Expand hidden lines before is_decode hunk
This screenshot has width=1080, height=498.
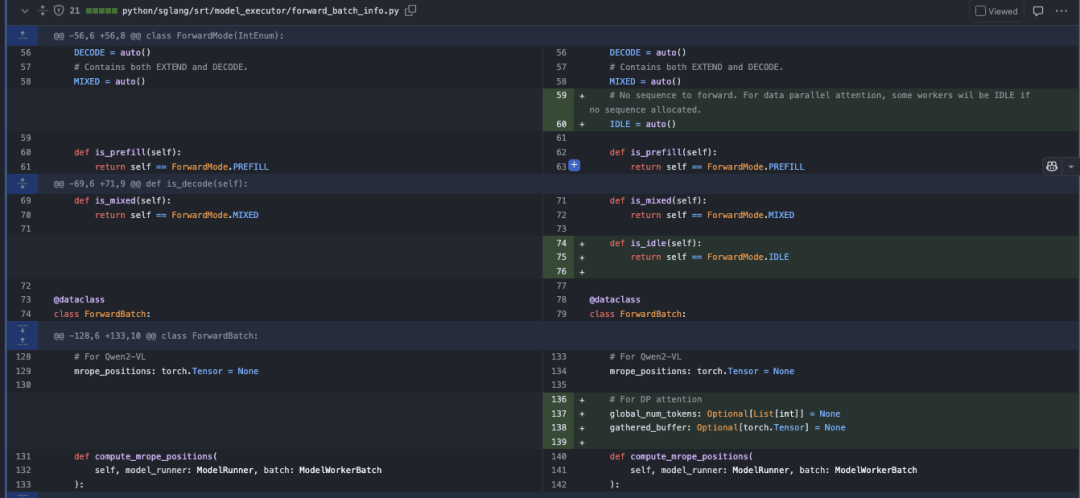pyautogui.click(x=22, y=183)
